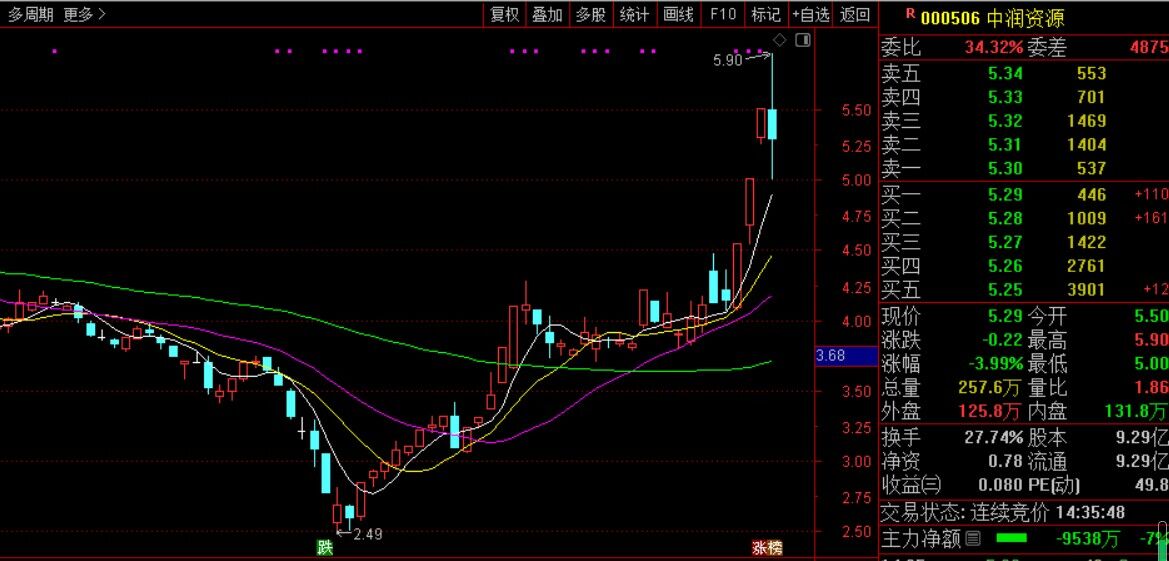Click the lowest candlestick near 2.49
This screenshot has height=561, width=1169.
337,511
